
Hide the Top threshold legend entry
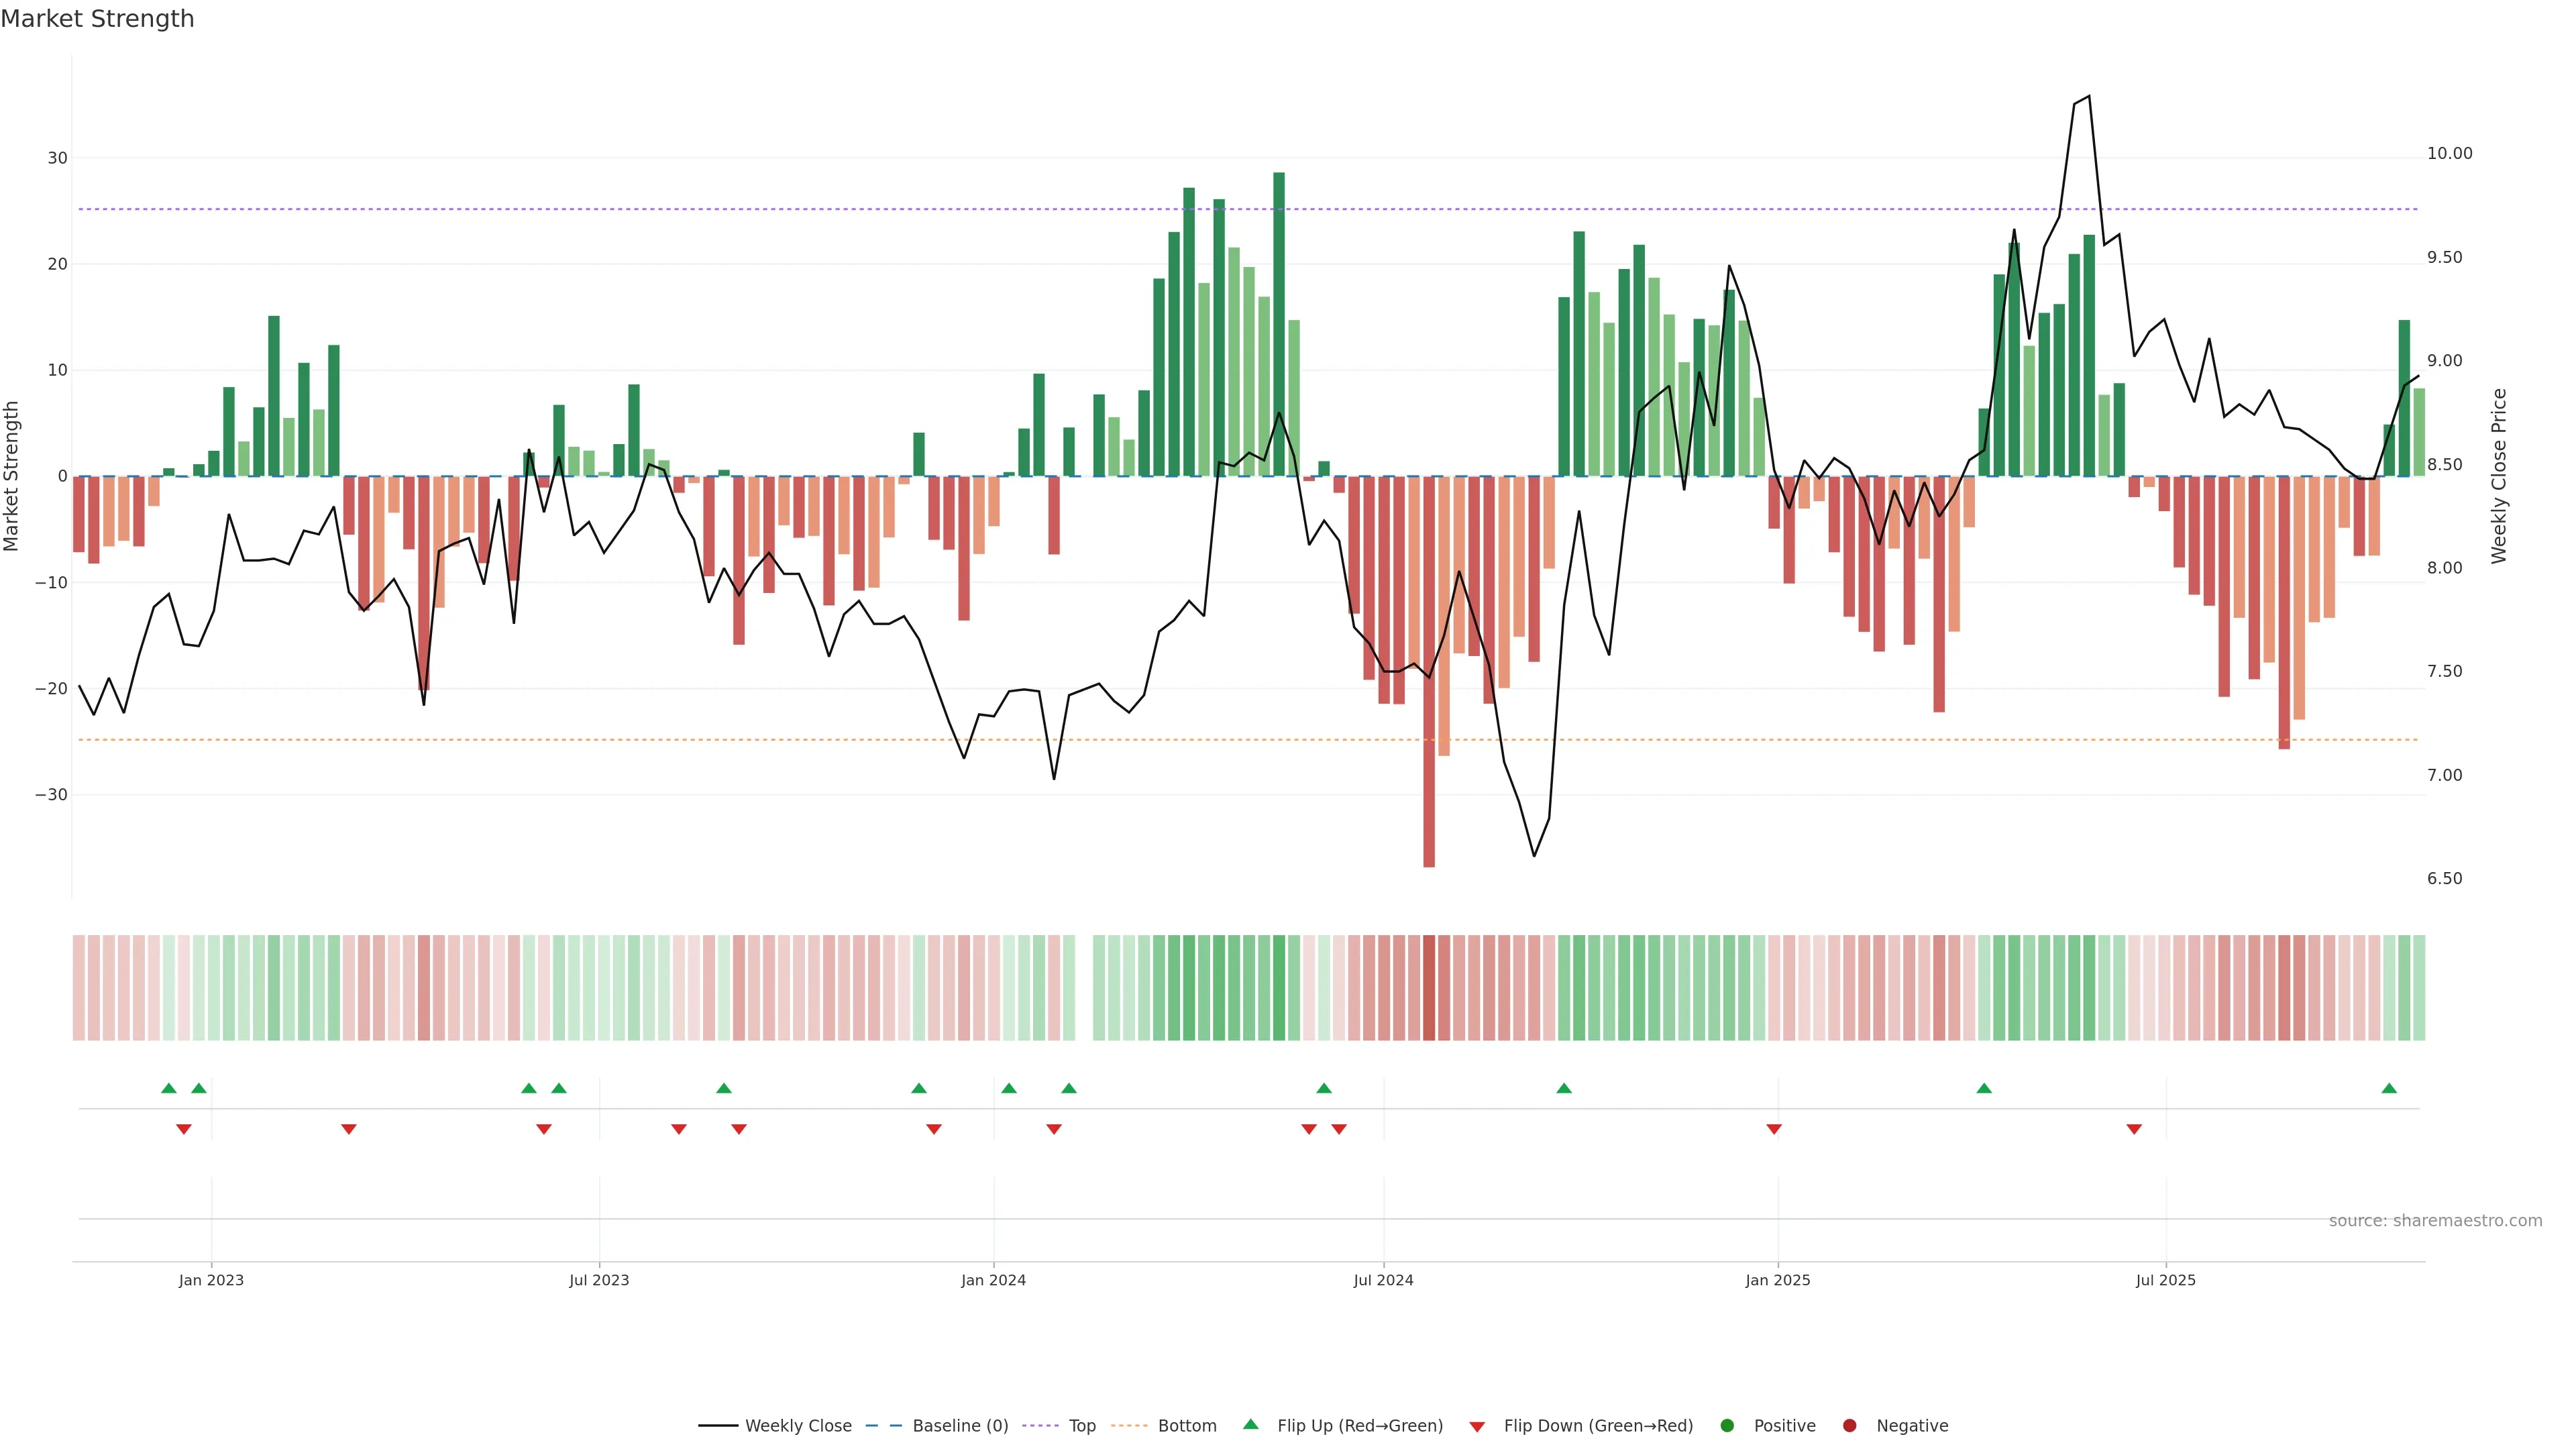(1081, 1426)
